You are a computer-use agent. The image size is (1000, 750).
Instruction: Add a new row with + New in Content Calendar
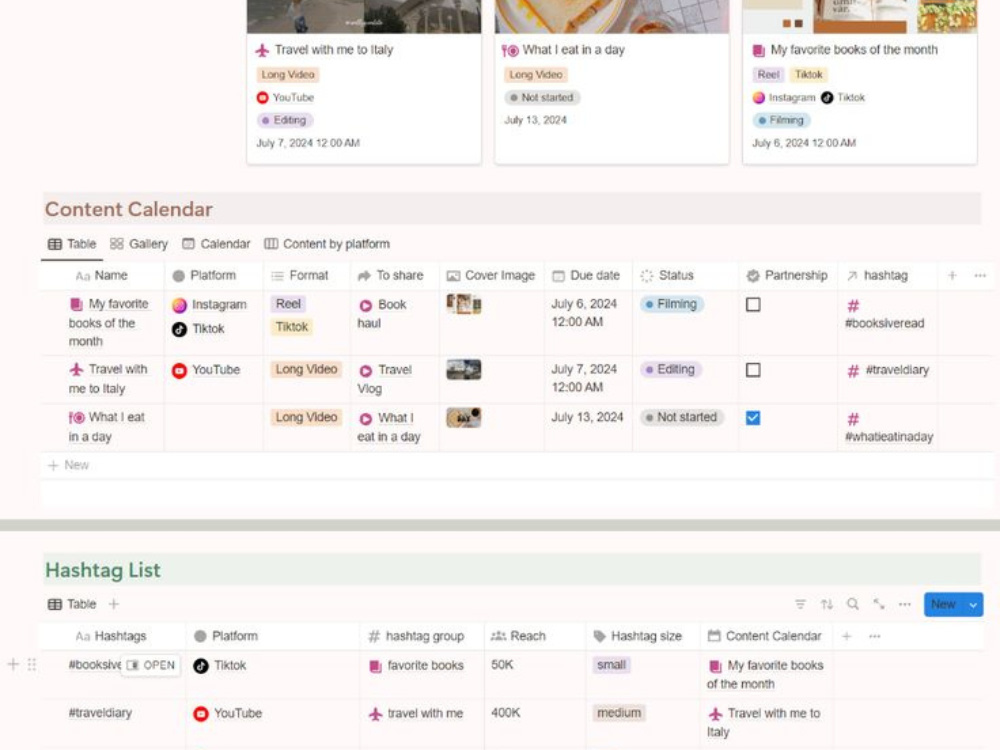coord(69,465)
